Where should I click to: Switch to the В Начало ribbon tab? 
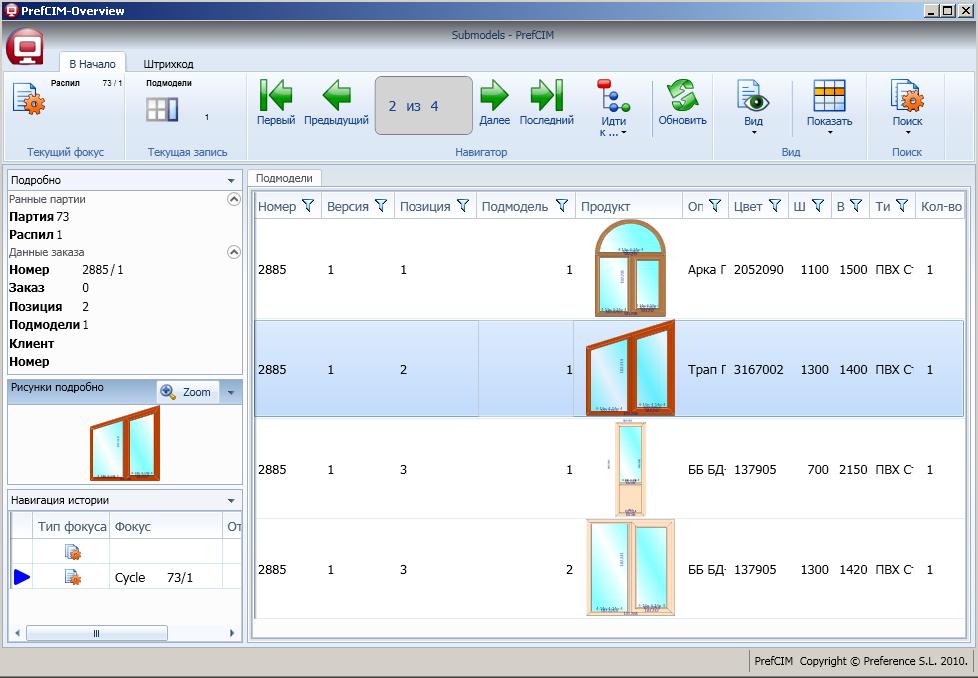pyautogui.click(x=92, y=64)
